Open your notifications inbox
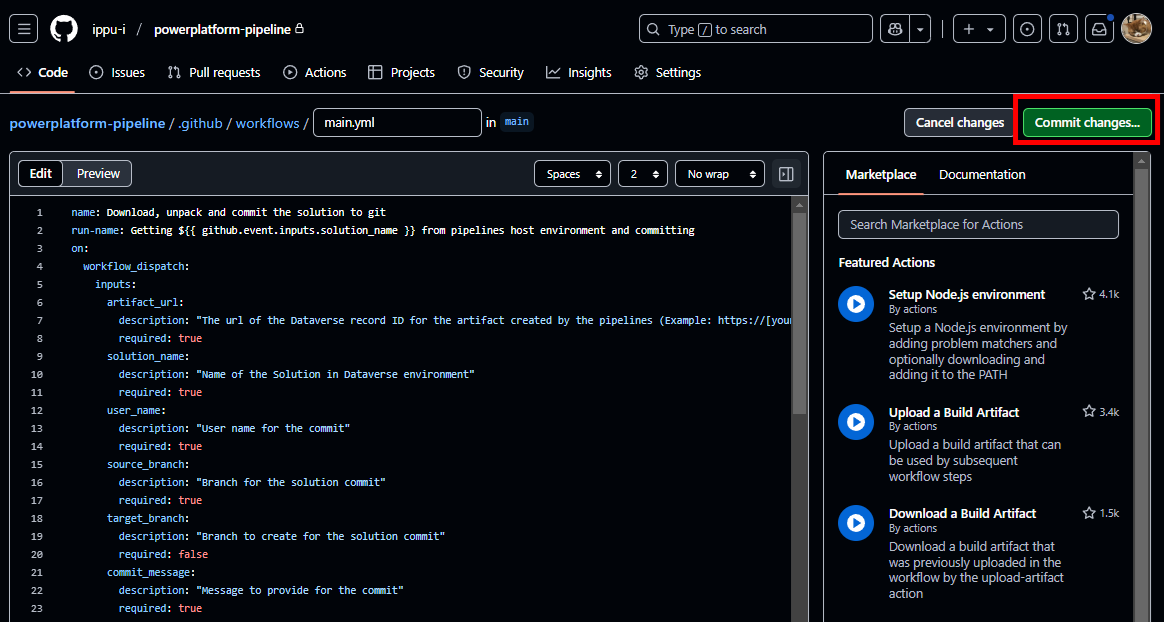The height and width of the screenshot is (622, 1164). click(x=1098, y=28)
